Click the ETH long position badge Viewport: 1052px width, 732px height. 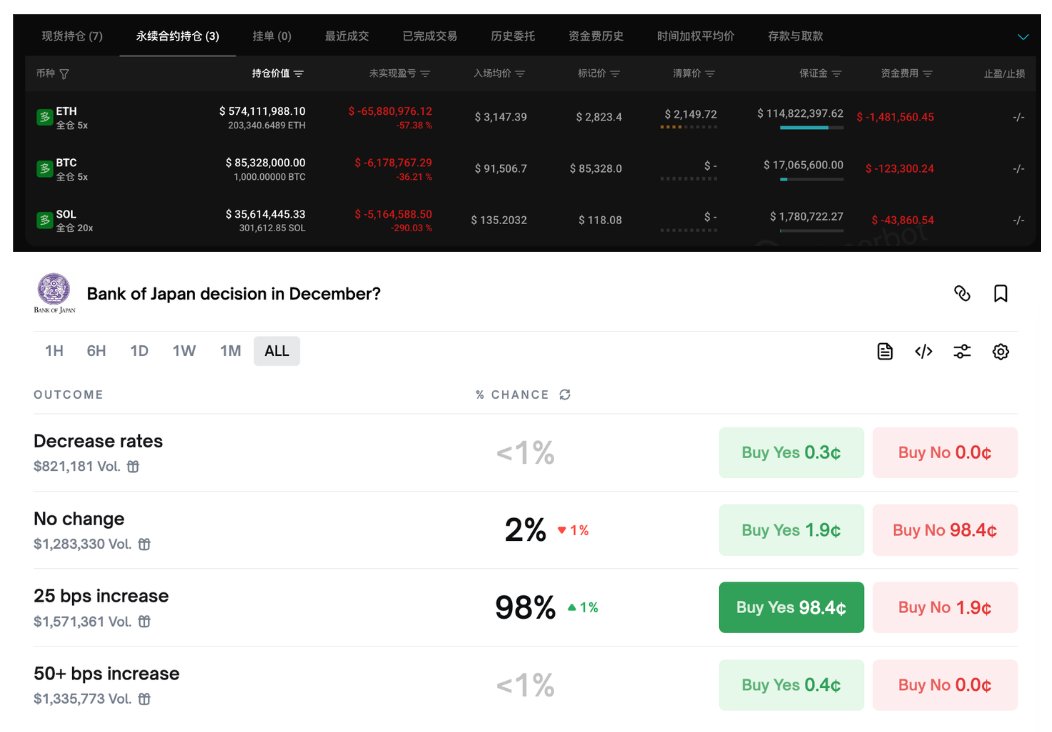tap(44, 117)
